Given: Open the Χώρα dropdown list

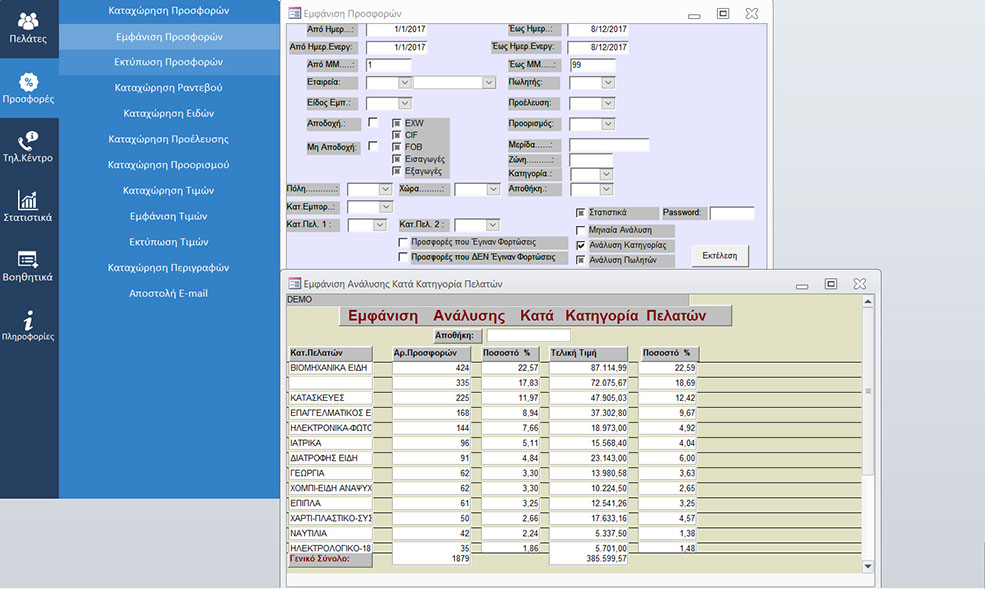Looking at the screenshot, I should coord(492,189).
